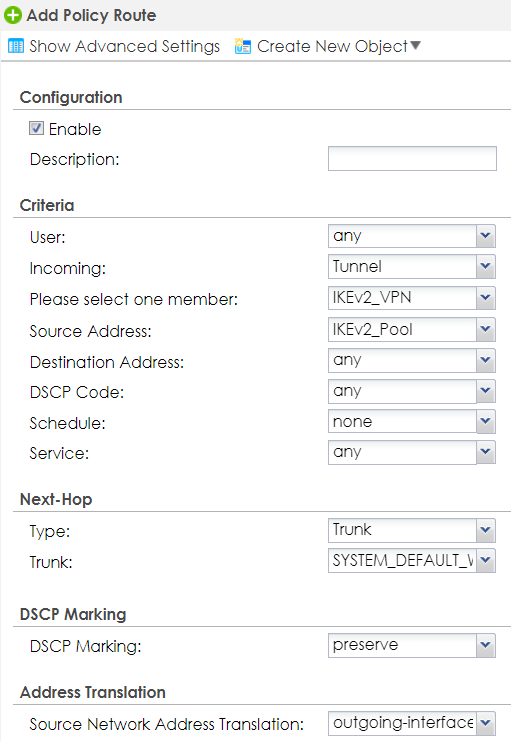Click into the Description text field
The image size is (511, 741).
point(412,158)
